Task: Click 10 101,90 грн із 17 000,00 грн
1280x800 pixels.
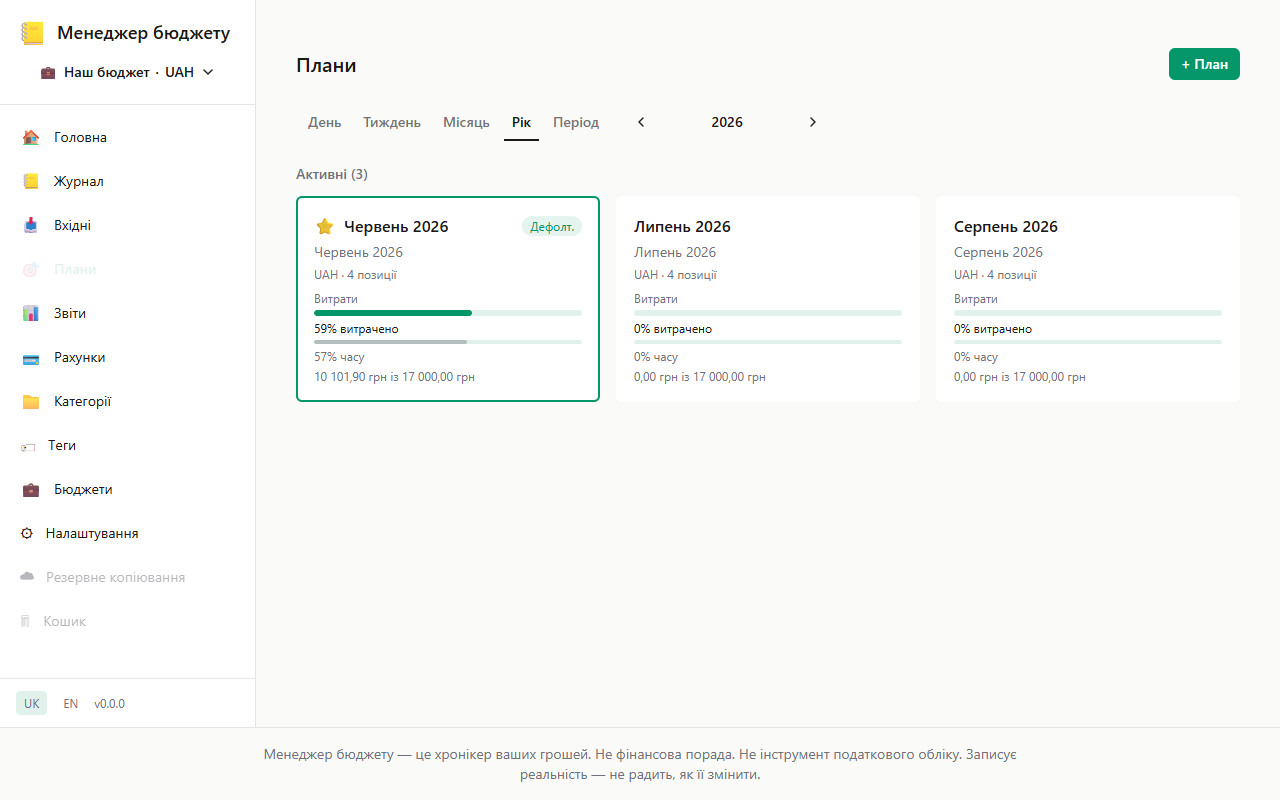Action: pos(394,377)
